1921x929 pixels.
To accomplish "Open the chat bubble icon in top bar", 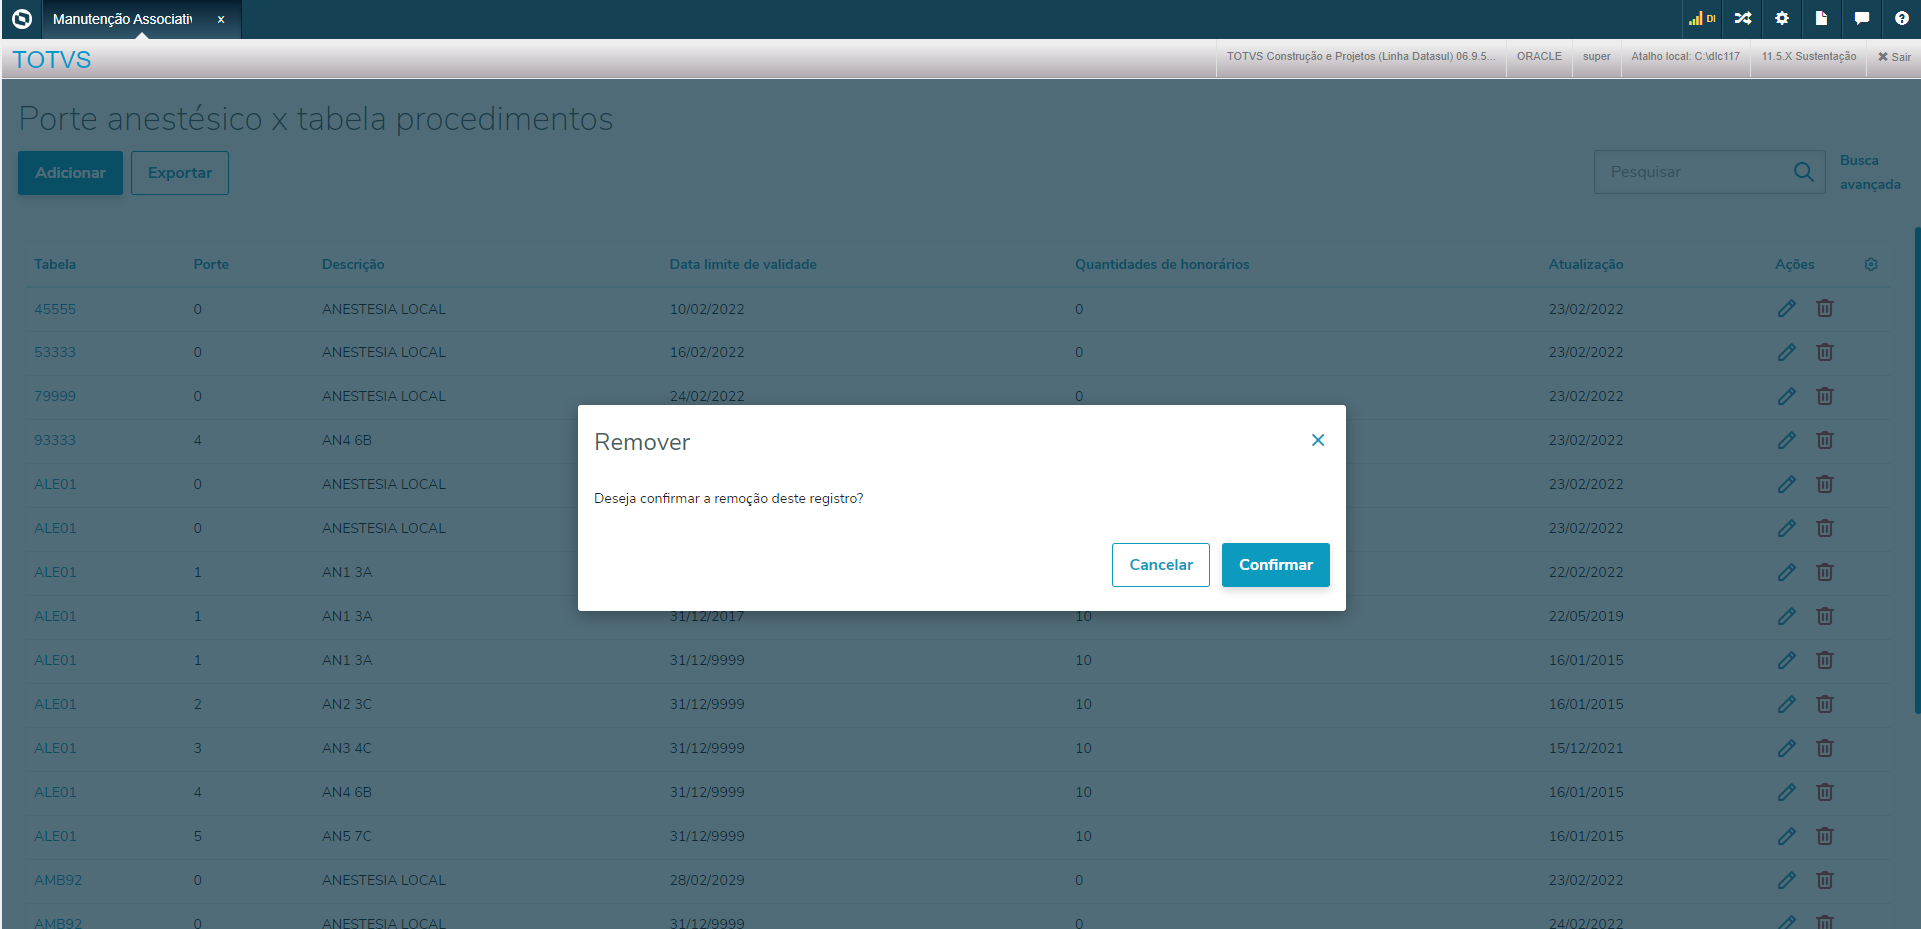I will click(1861, 18).
